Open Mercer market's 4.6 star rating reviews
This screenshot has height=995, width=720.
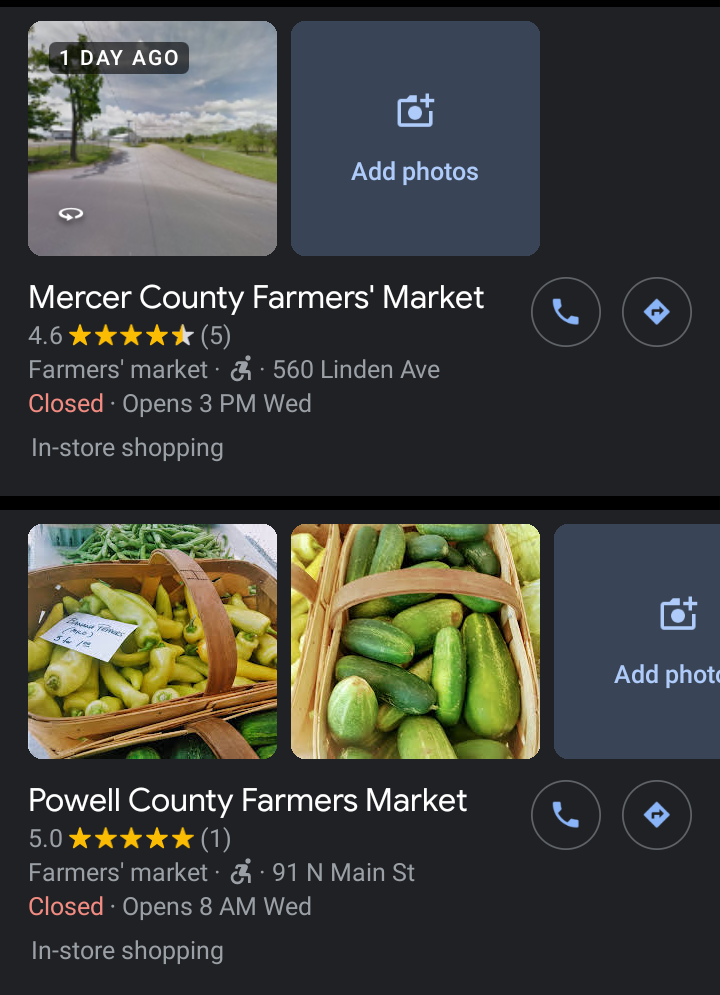pyautogui.click(x=130, y=334)
